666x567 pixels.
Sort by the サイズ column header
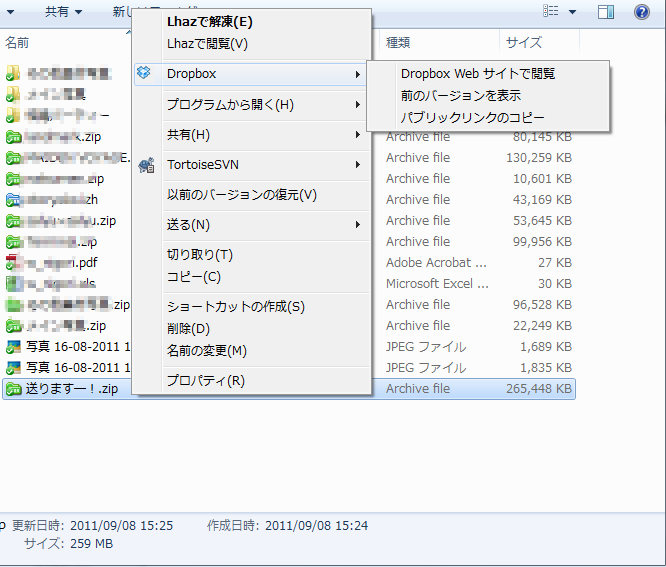coord(524,42)
